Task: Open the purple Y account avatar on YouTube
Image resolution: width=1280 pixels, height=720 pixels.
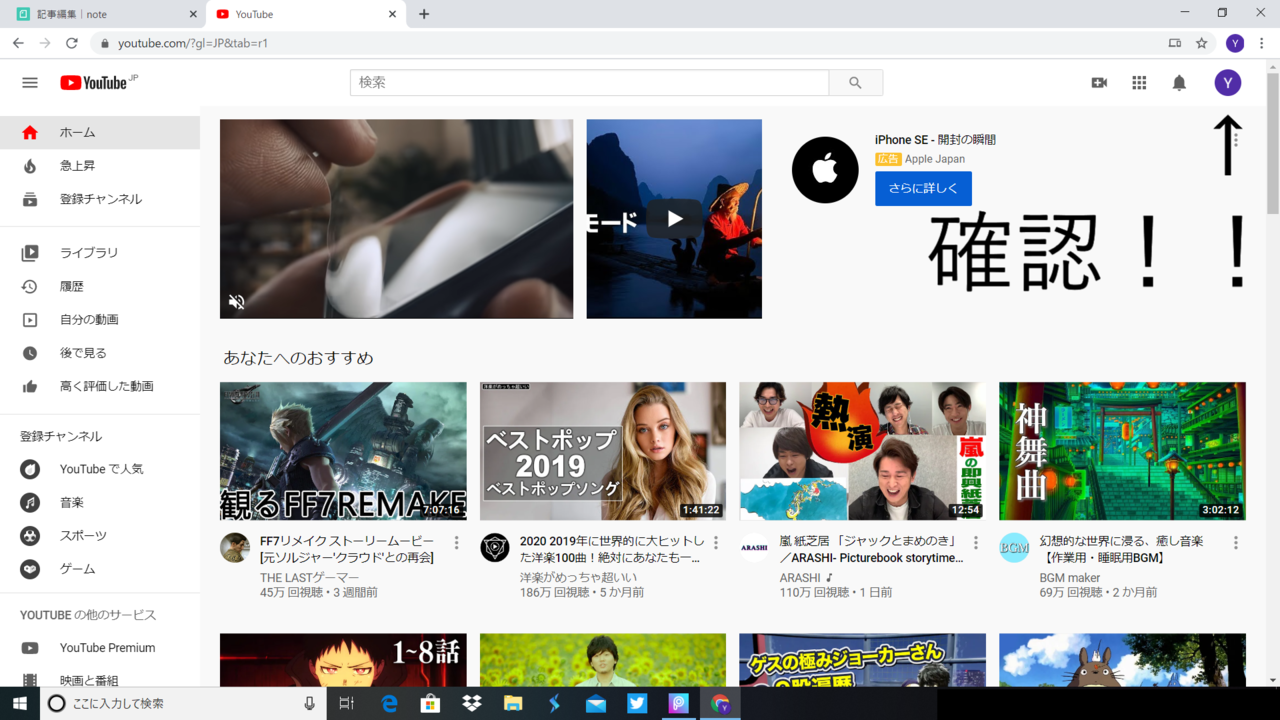Action: click(1228, 83)
